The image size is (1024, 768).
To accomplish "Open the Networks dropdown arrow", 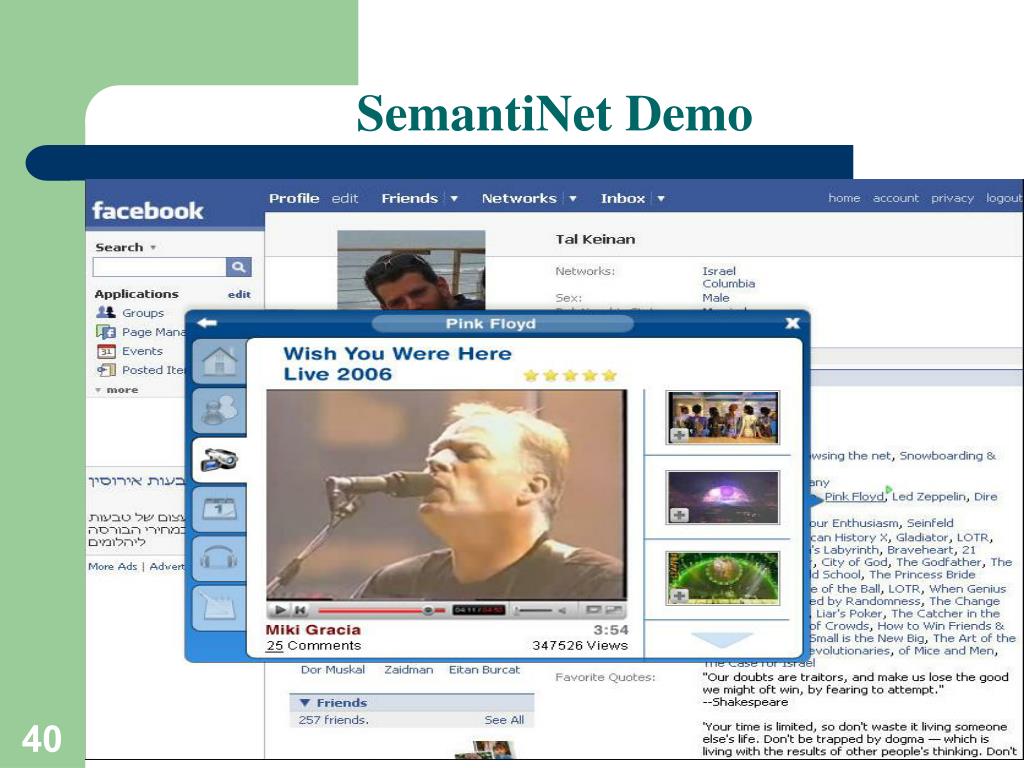I will (573, 199).
